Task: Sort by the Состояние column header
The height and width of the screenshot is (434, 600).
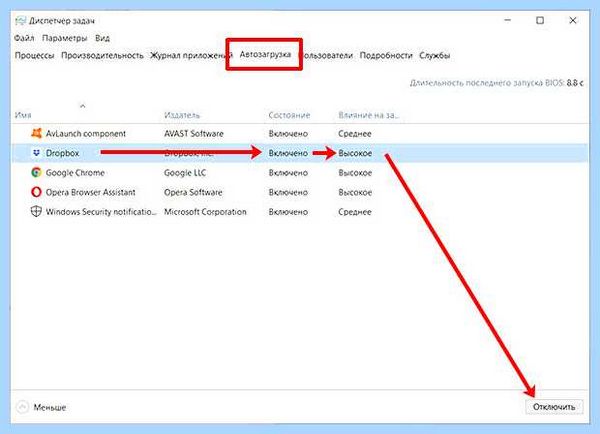Action: (289, 115)
